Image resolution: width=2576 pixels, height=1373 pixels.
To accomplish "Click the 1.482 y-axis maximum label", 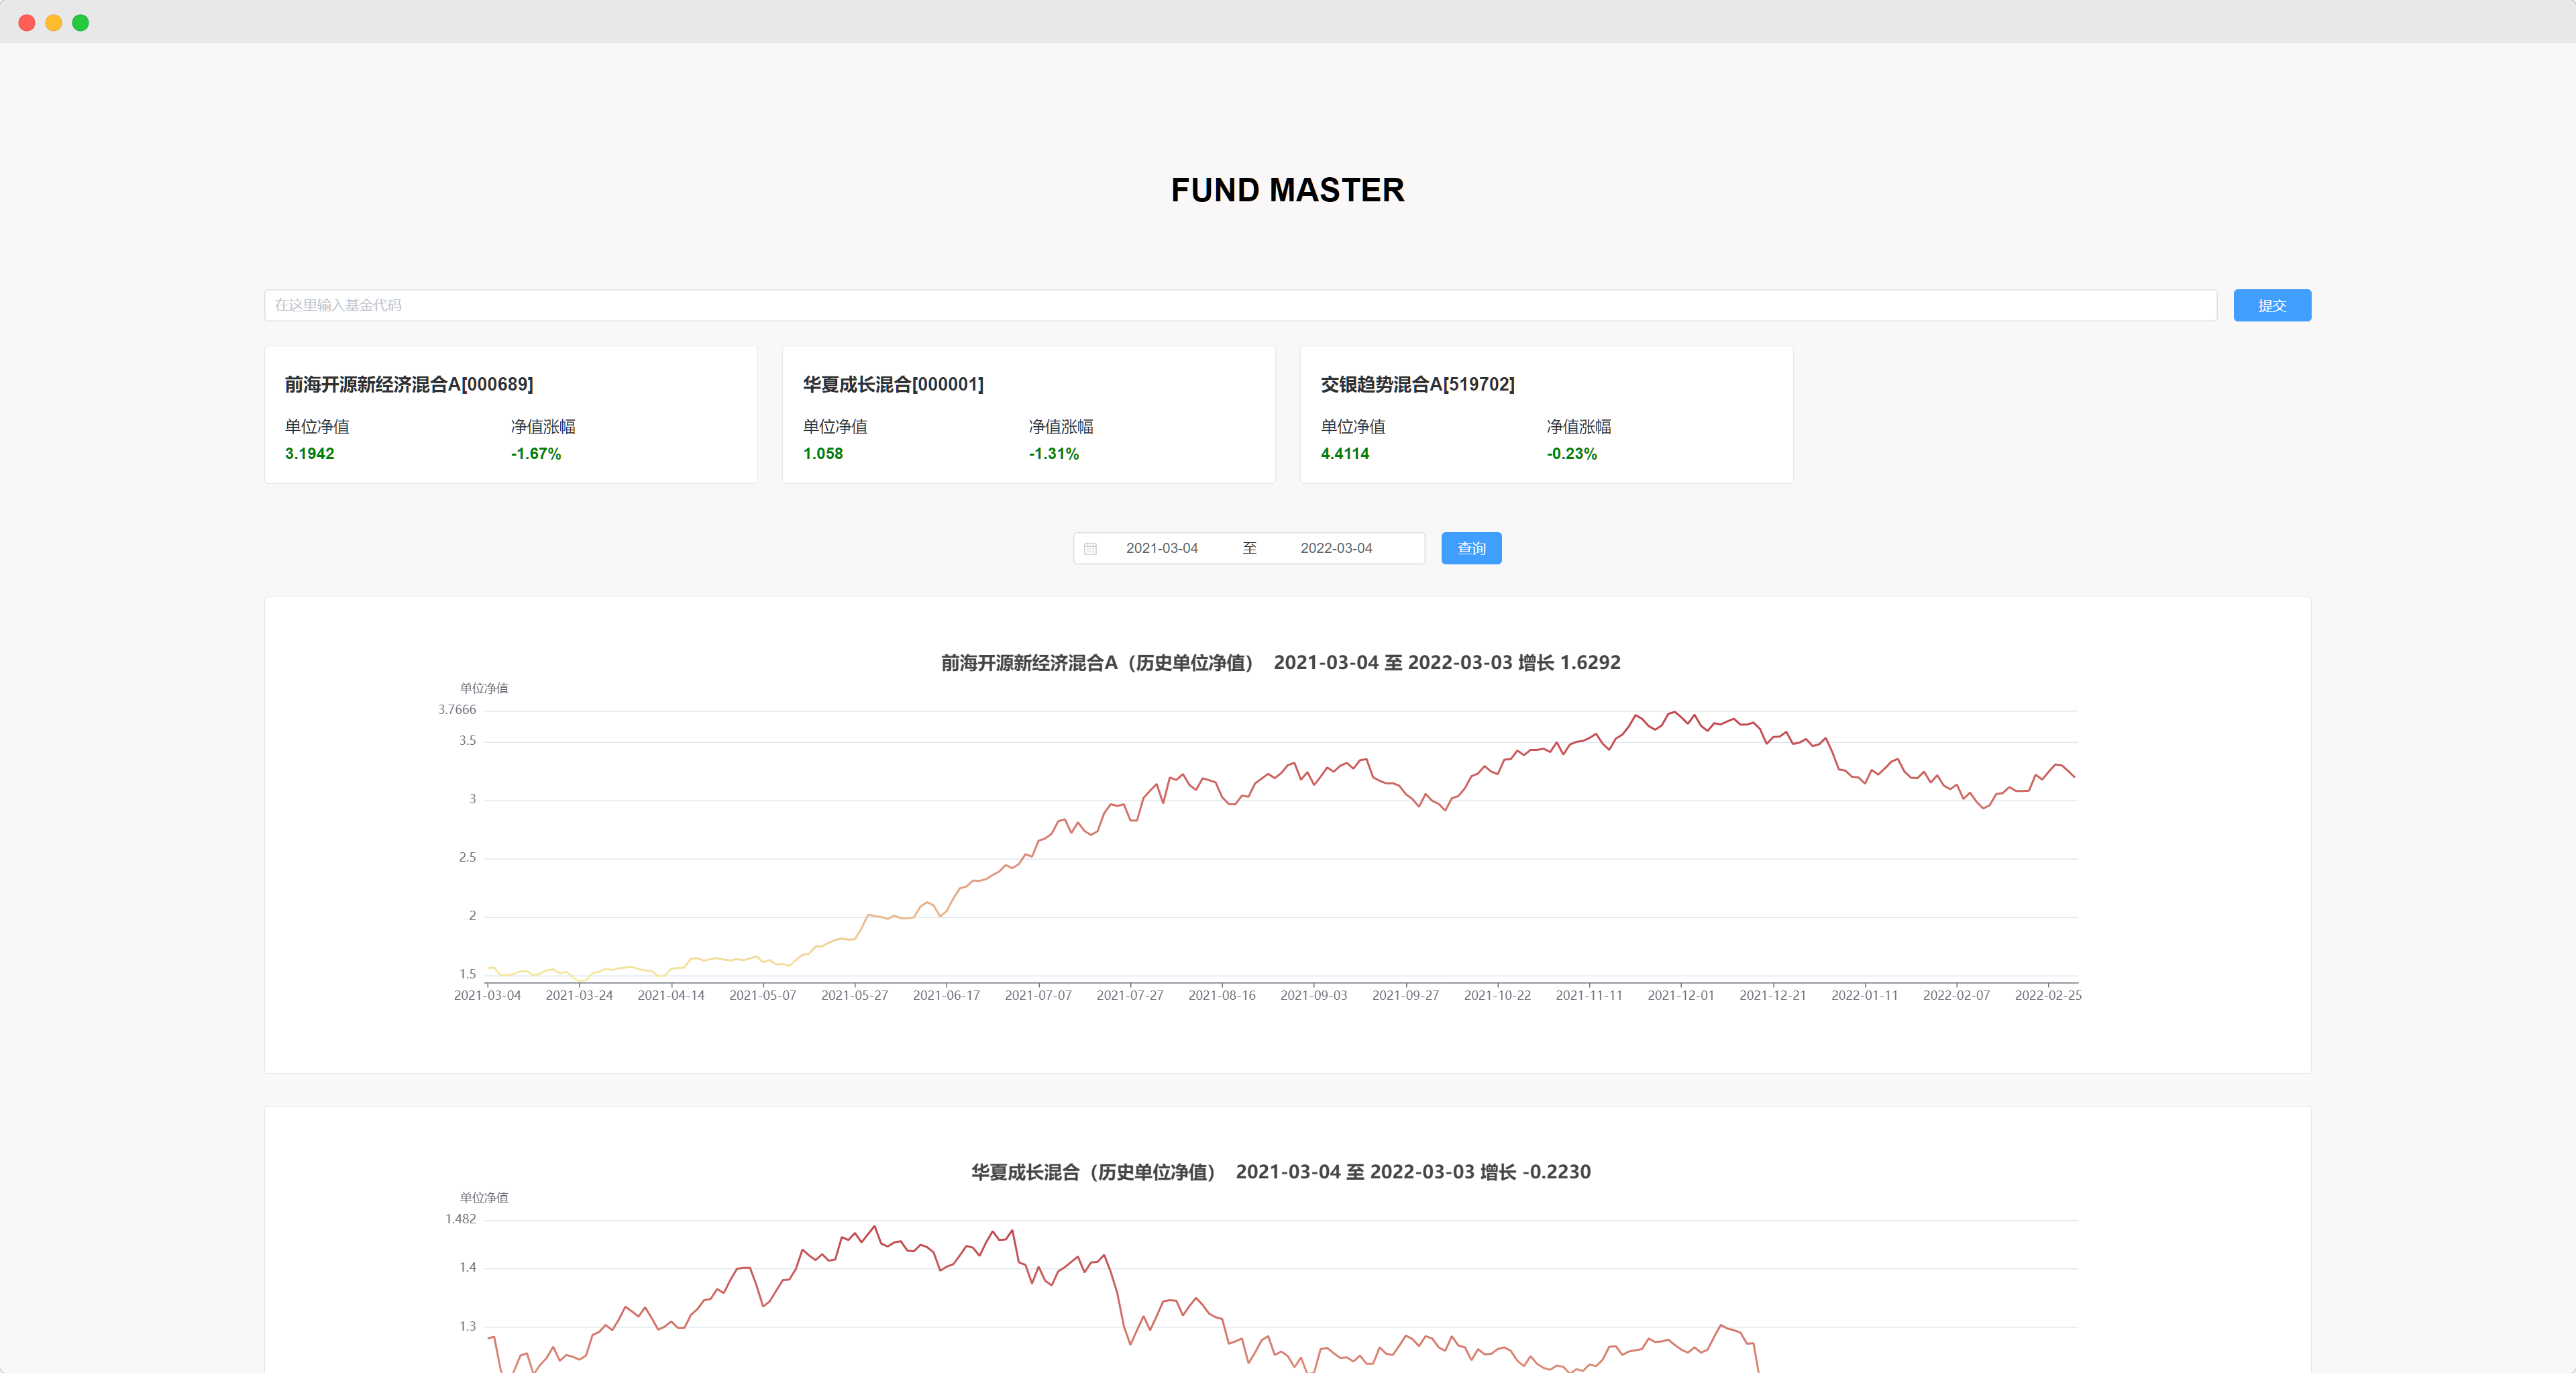I will [x=460, y=1218].
